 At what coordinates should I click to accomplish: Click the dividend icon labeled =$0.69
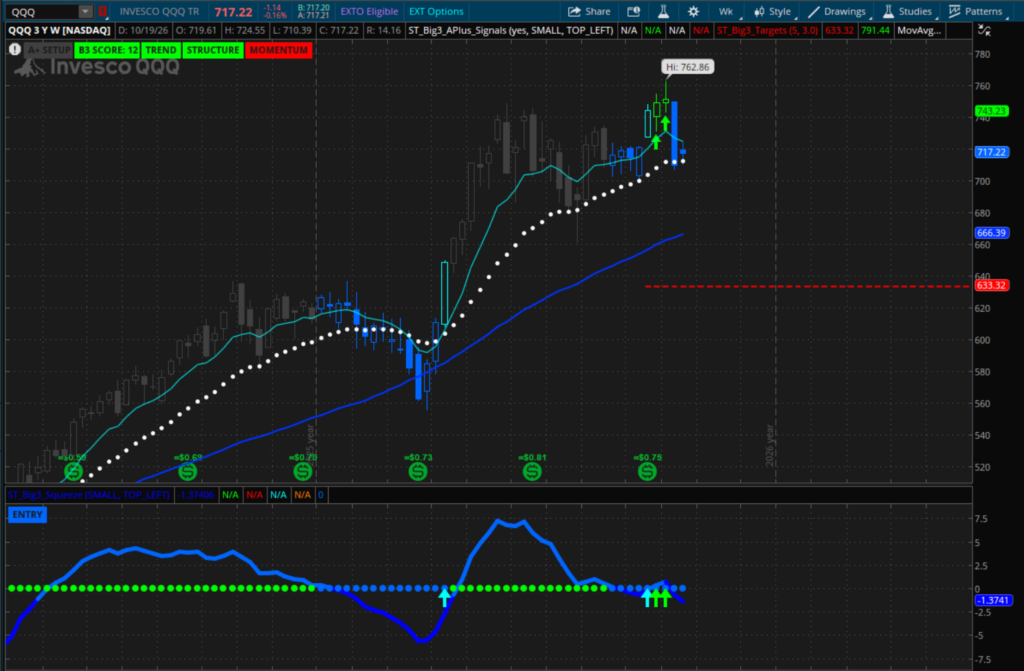187,470
